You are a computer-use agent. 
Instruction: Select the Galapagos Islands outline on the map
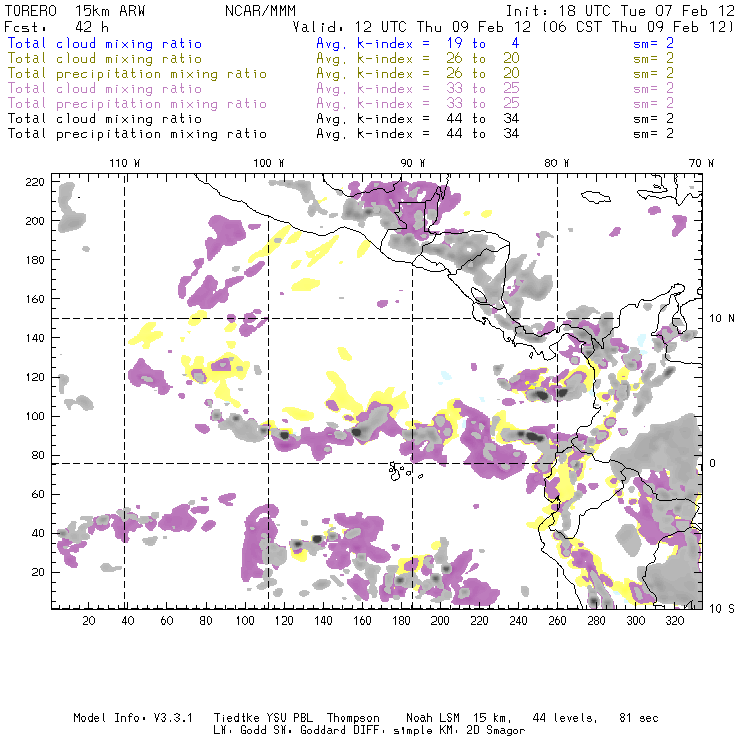(x=404, y=471)
